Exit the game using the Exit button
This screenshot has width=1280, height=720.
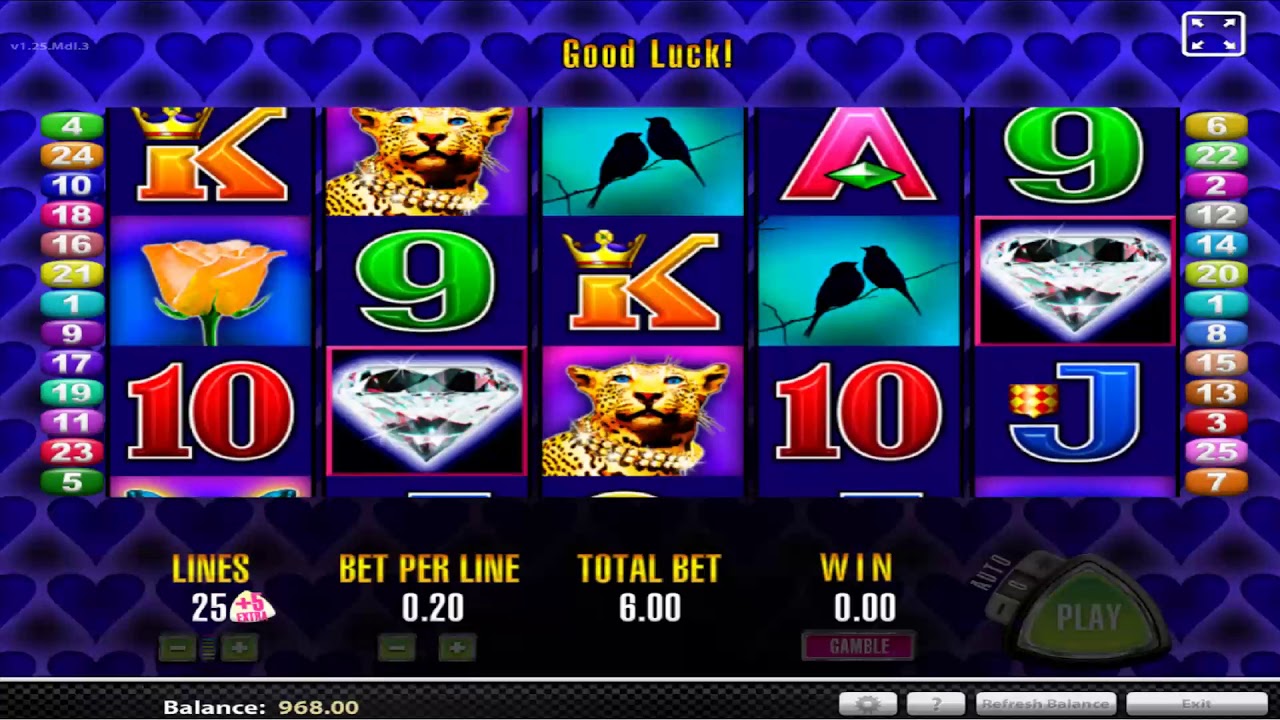(1196, 704)
